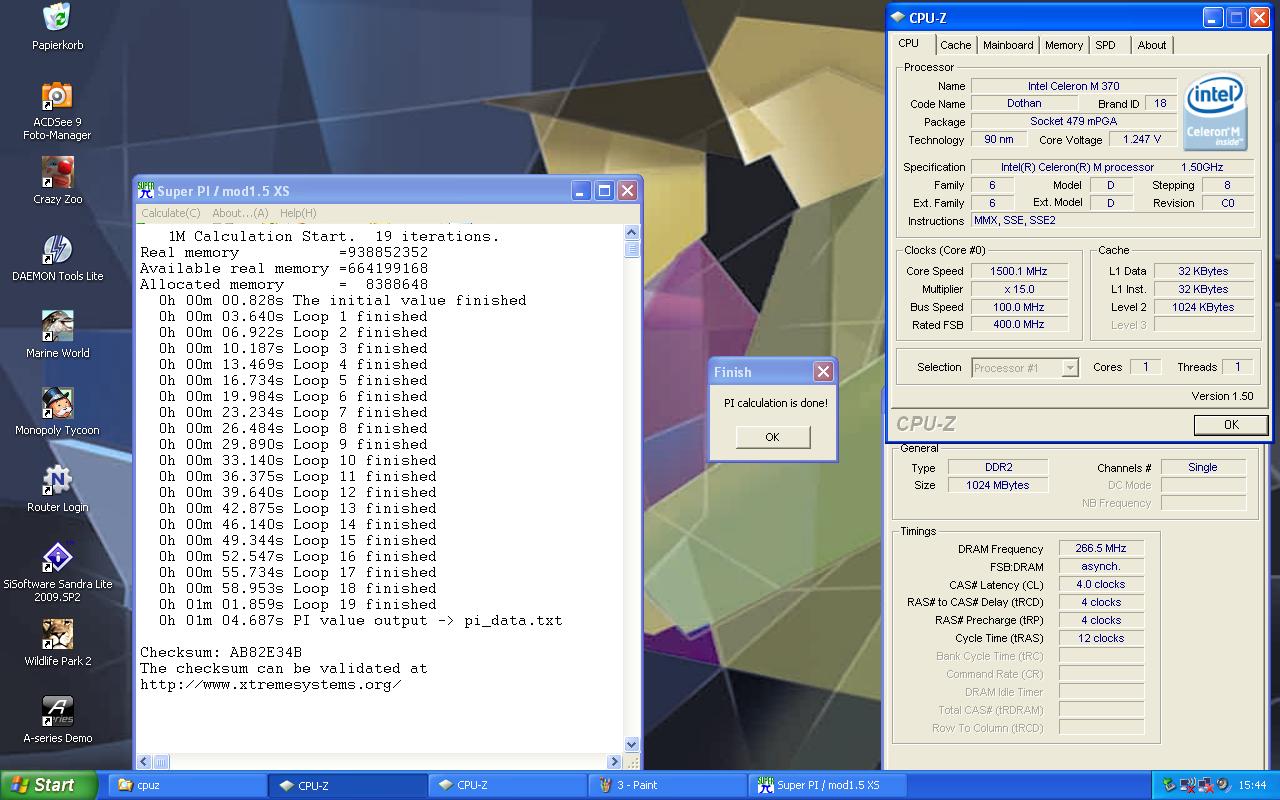
Task: Switch to the Memory tab in CPU-Z
Action: point(1064,45)
